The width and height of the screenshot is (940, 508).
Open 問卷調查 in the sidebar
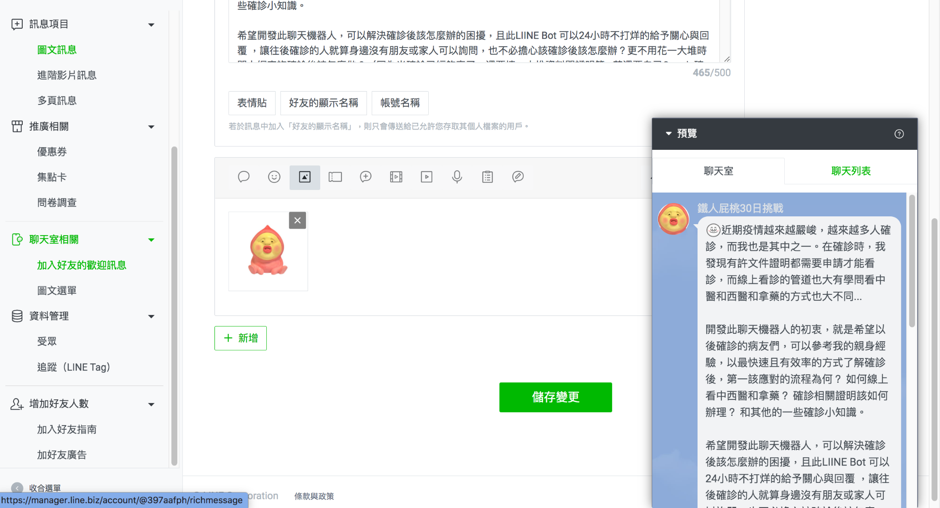pos(57,203)
